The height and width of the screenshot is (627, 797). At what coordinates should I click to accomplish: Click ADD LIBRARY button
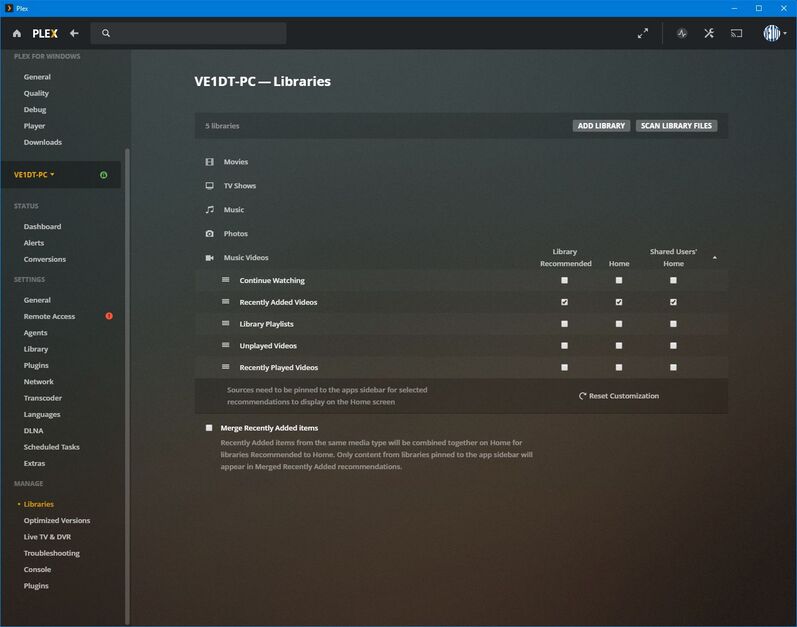click(x=601, y=126)
